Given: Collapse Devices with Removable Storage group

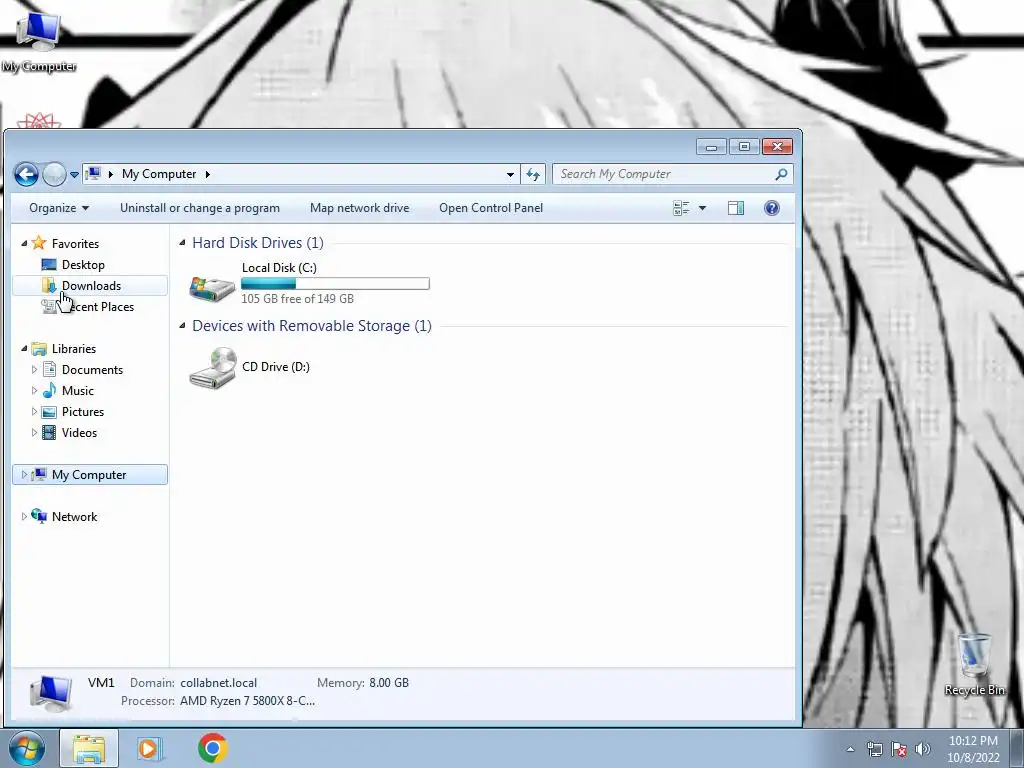Looking at the screenshot, I should coord(182,325).
